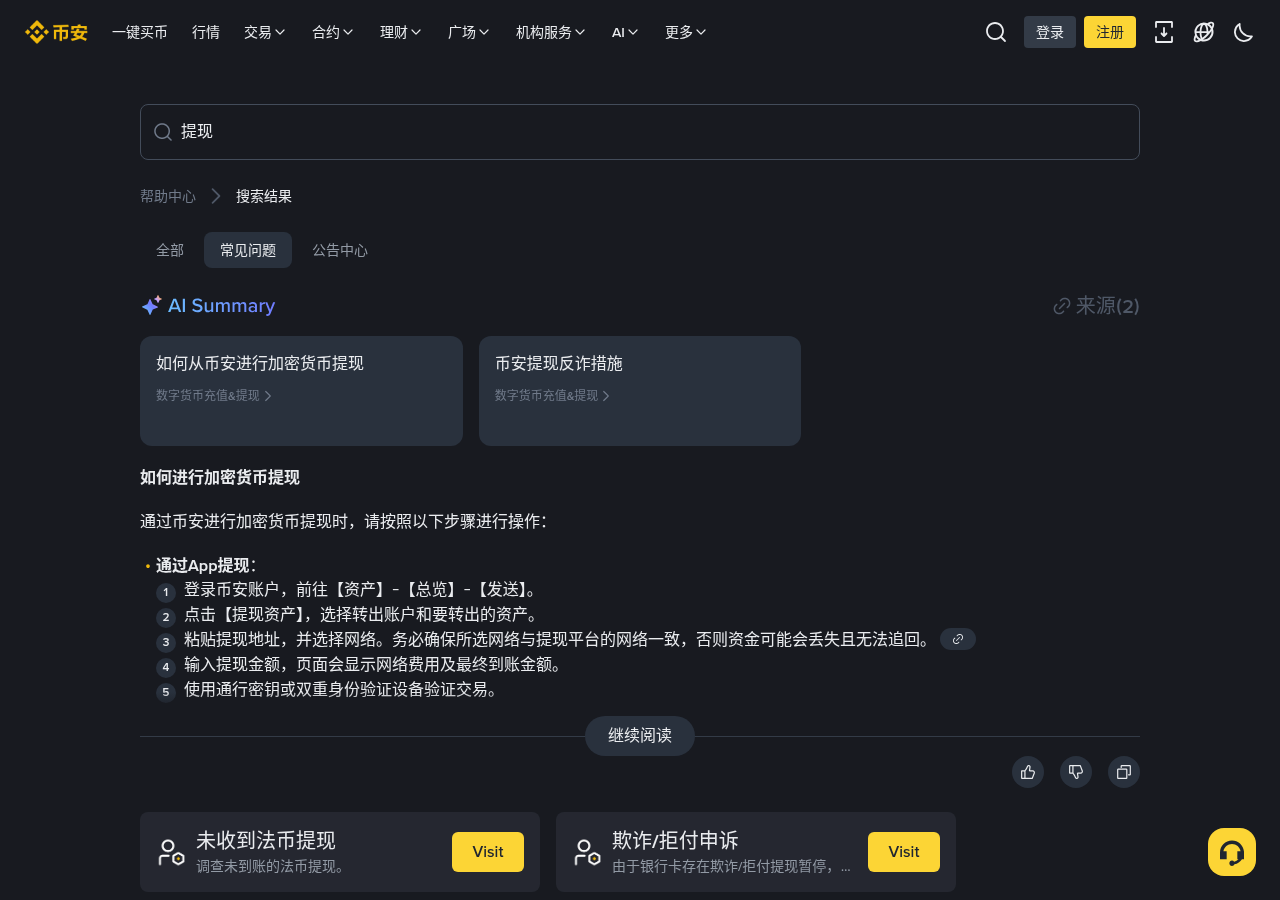Click the citation link icon after step 3

click(958, 639)
